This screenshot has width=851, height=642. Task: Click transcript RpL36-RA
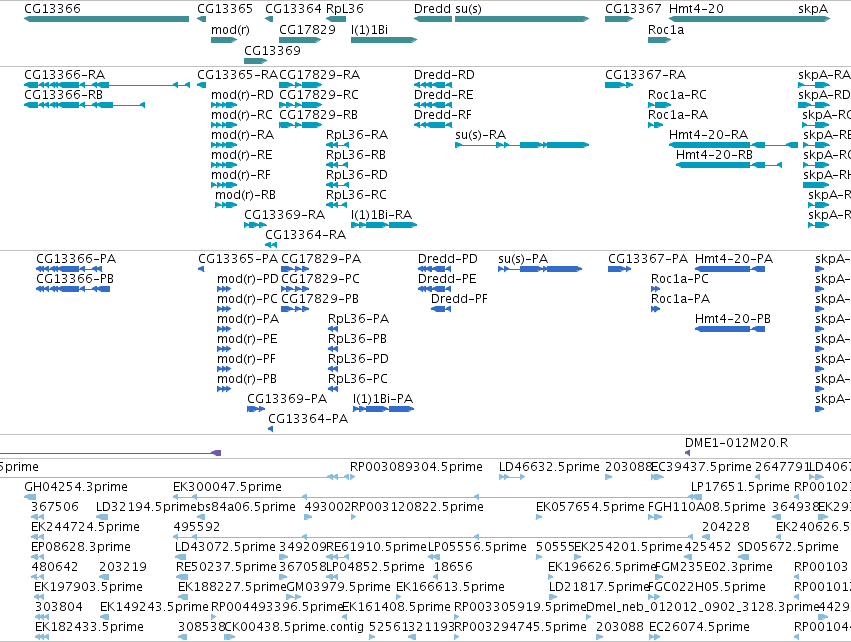[337, 145]
